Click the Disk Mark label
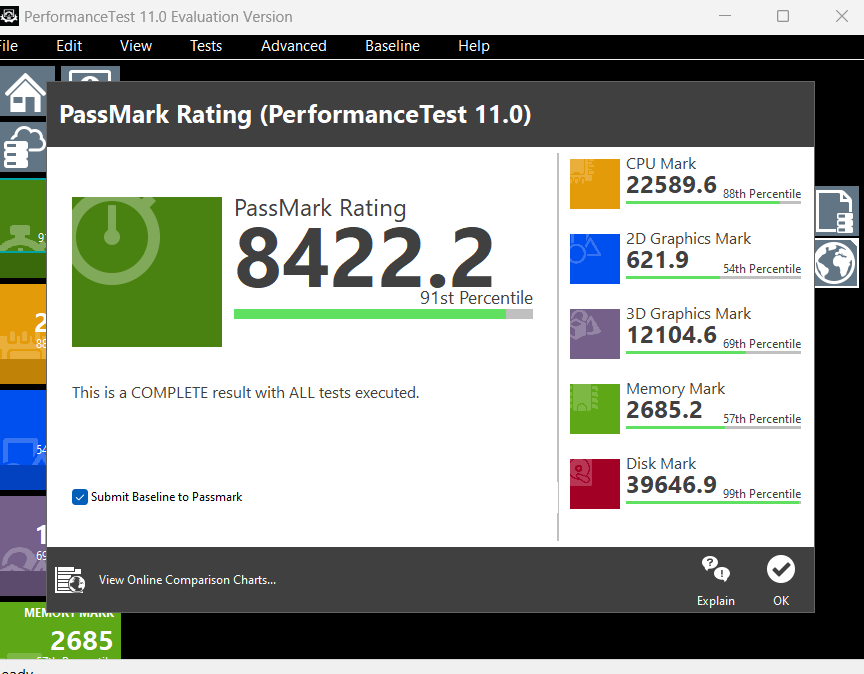864x674 pixels. [661, 463]
